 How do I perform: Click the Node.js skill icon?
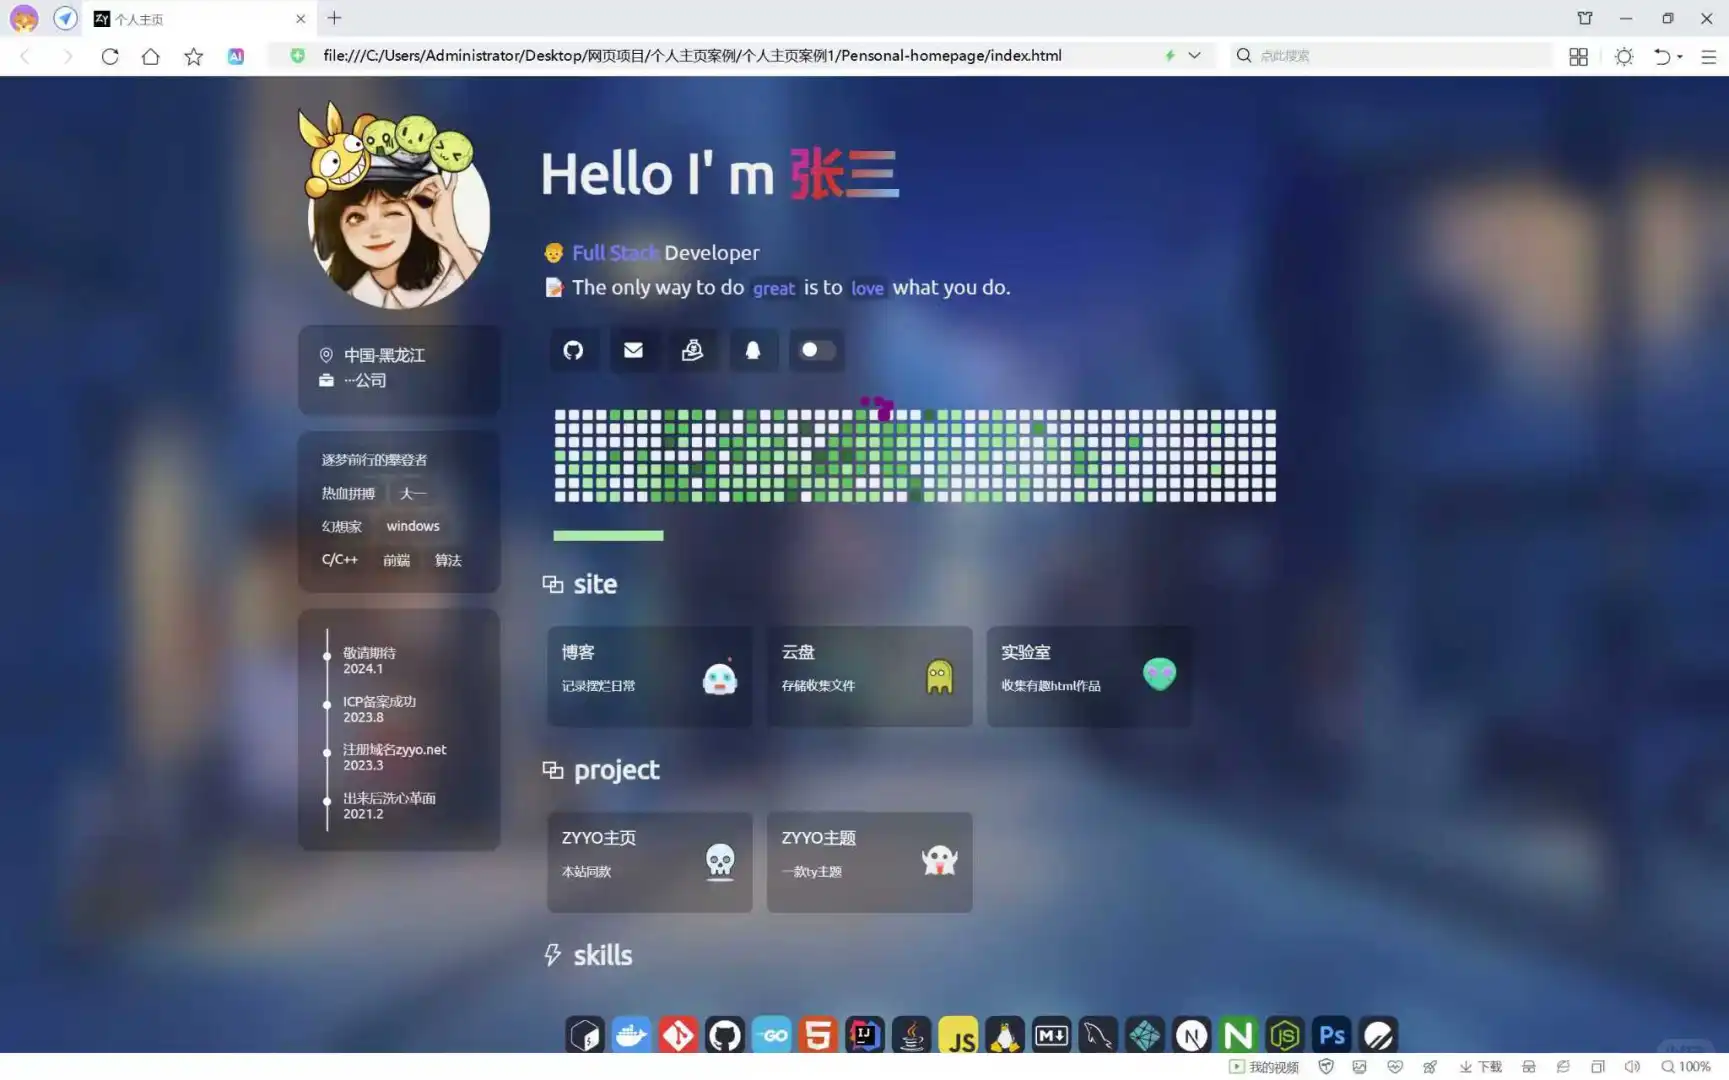[1285, 1036]
